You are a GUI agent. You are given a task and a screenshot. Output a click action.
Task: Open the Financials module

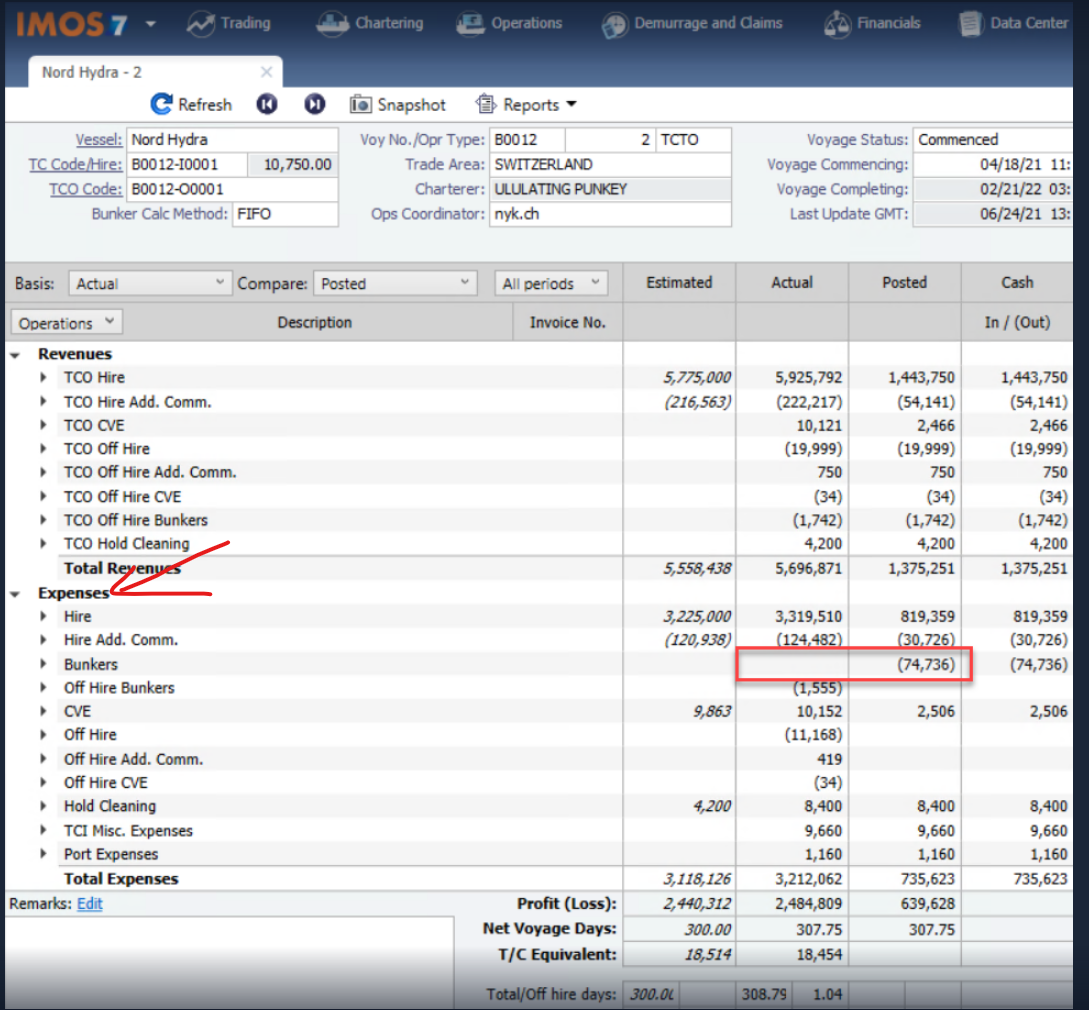872,23
